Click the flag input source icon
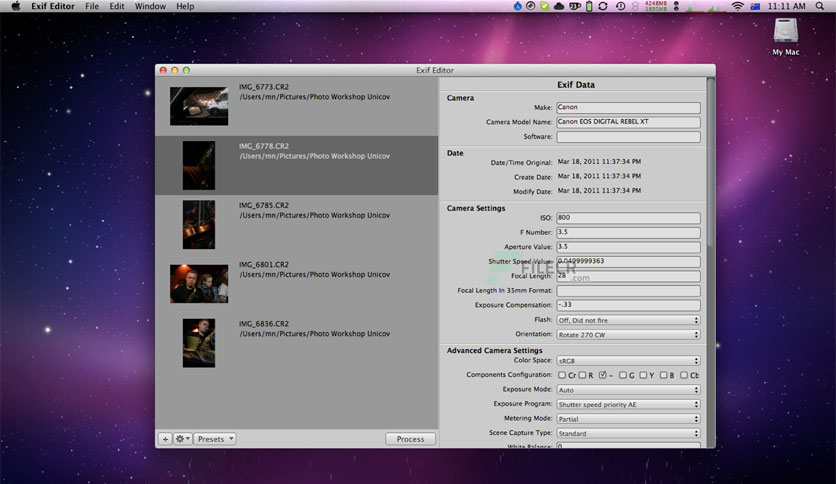 point(755,6)
